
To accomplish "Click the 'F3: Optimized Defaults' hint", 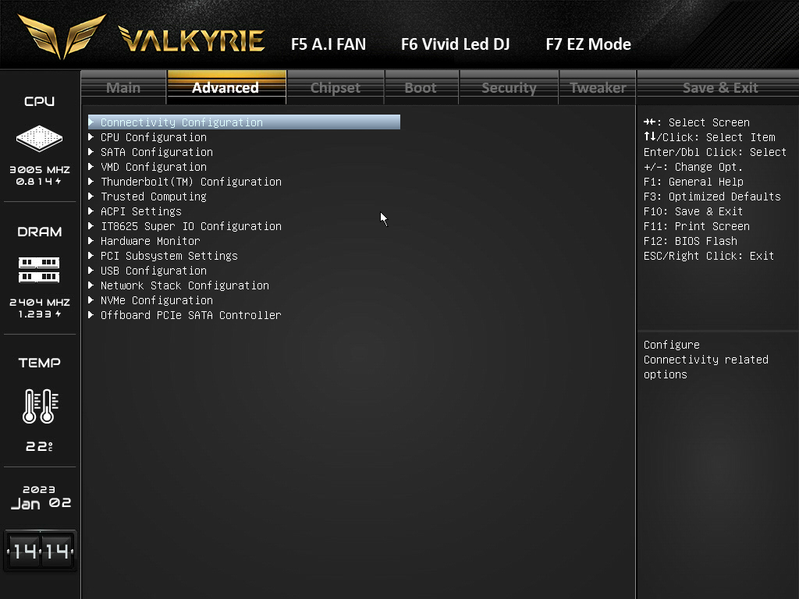I will tap(712, 197).
